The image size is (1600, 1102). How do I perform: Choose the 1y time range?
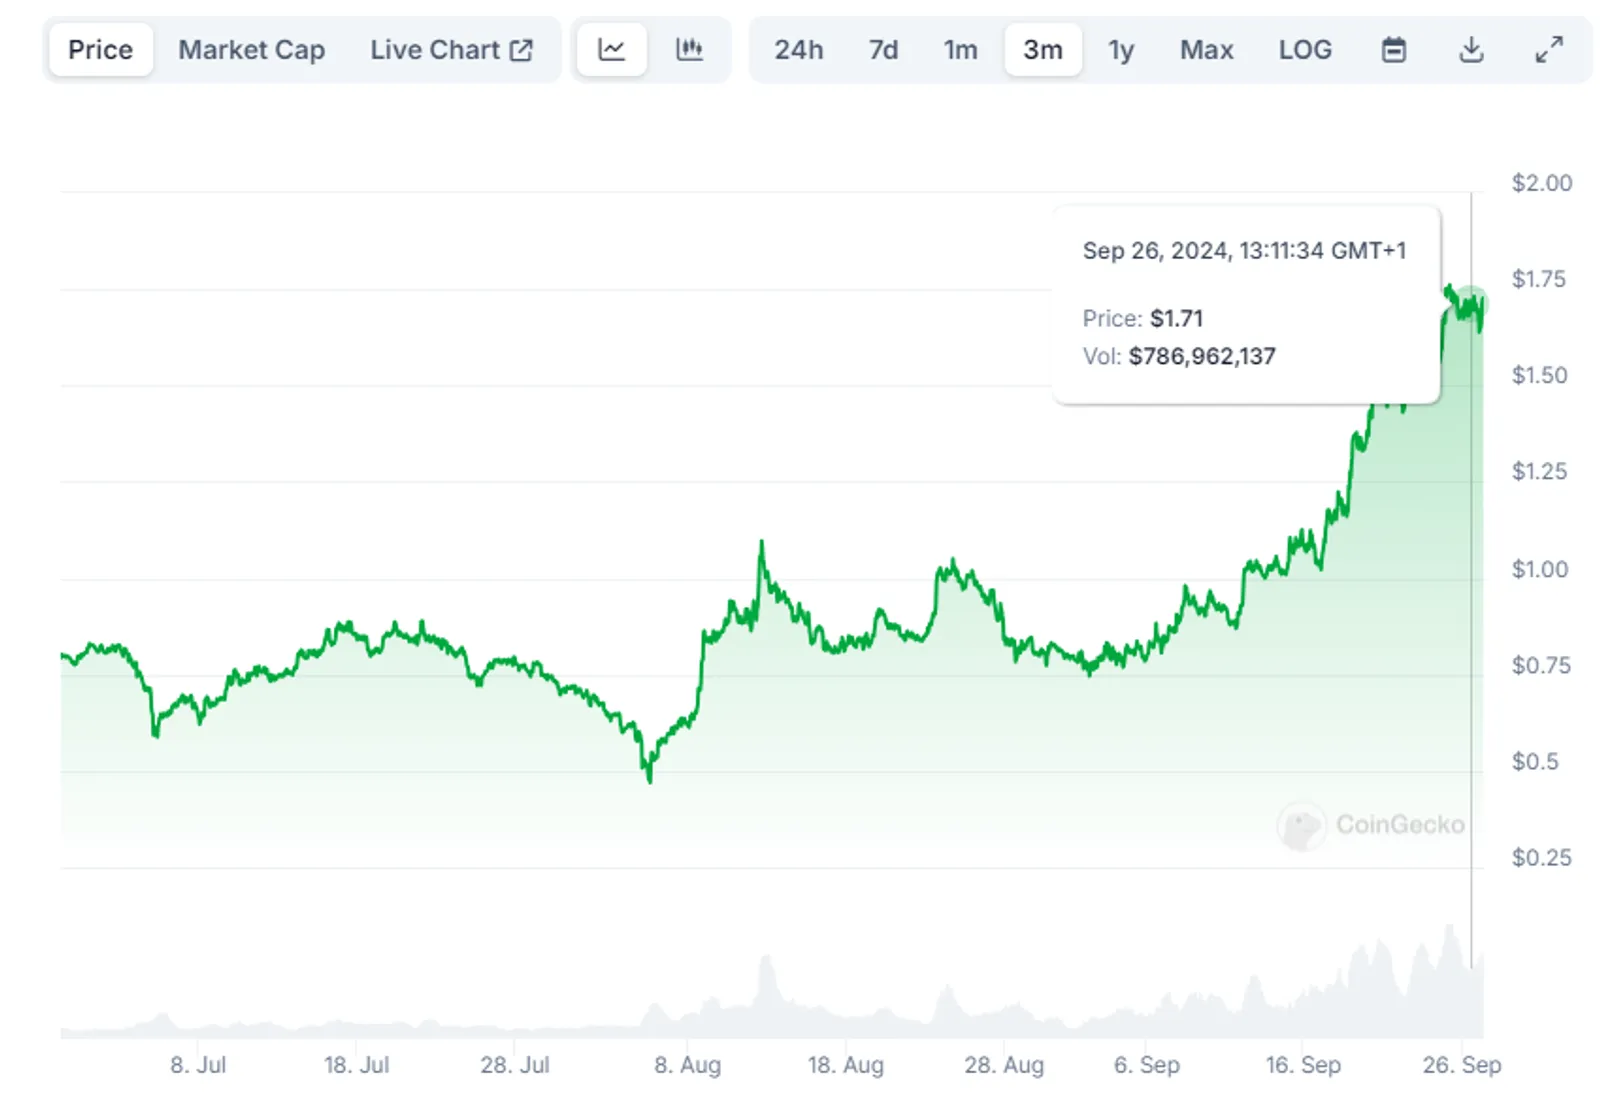coord(1121,49)
